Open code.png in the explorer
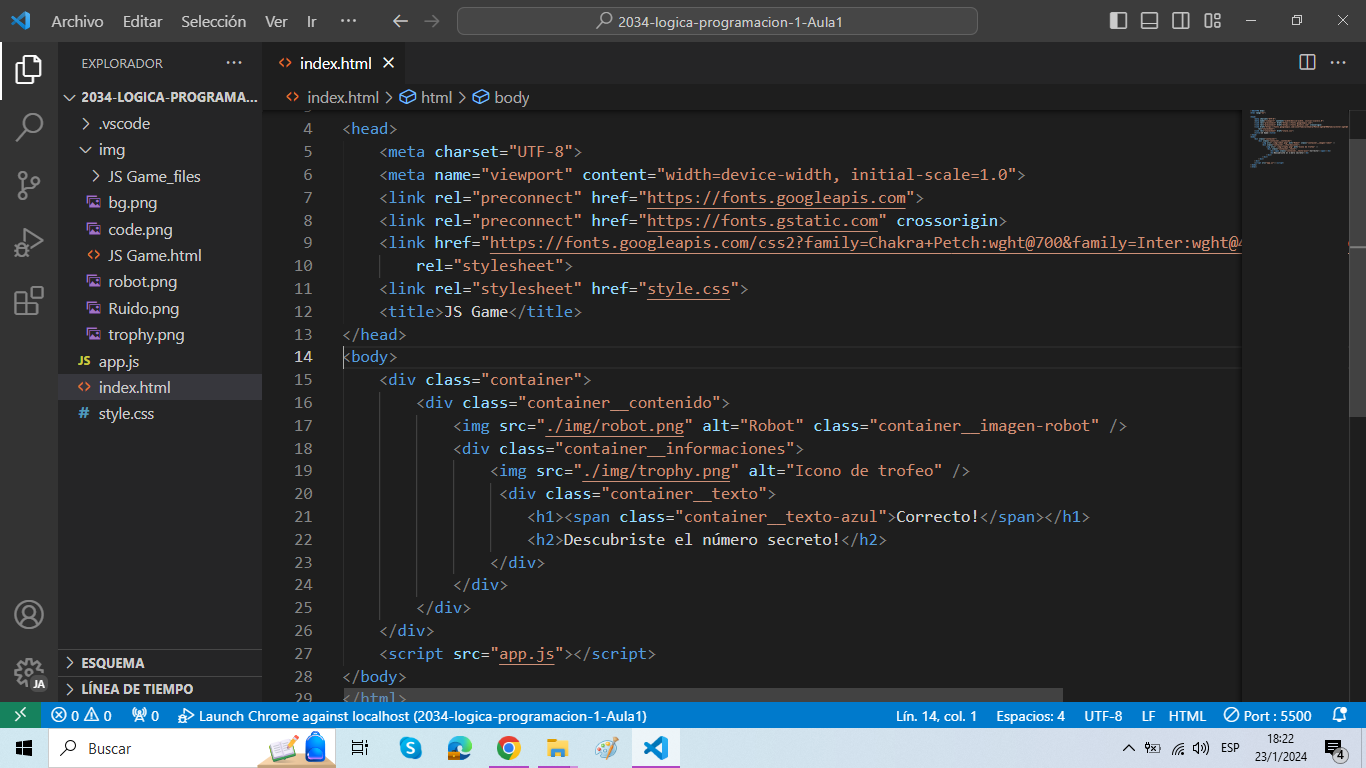 [x=160, y=229]
